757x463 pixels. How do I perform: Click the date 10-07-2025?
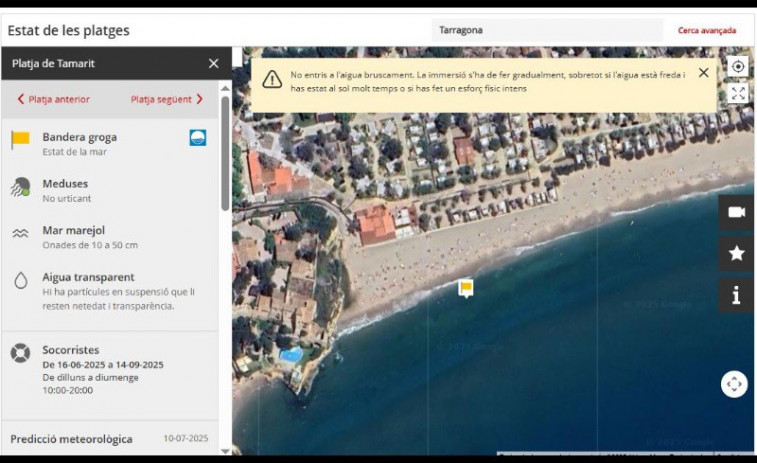pos(186,438)
